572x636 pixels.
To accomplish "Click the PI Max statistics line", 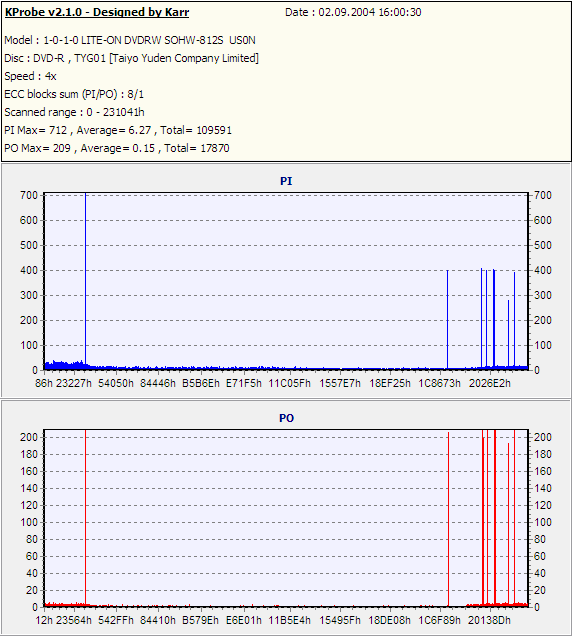I will pyautogui.click(x=118, y=130).
